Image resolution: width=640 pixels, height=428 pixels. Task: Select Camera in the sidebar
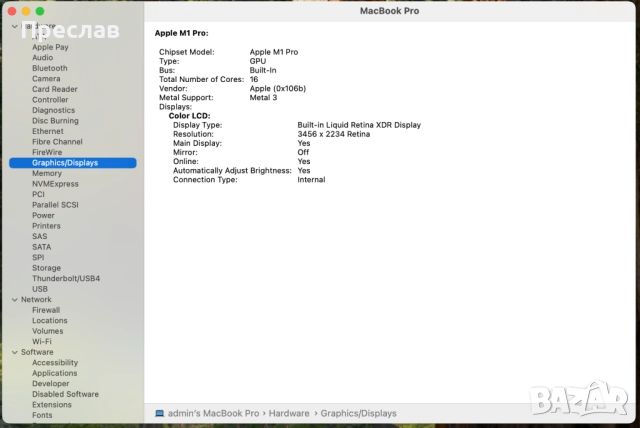click(46, 79)
